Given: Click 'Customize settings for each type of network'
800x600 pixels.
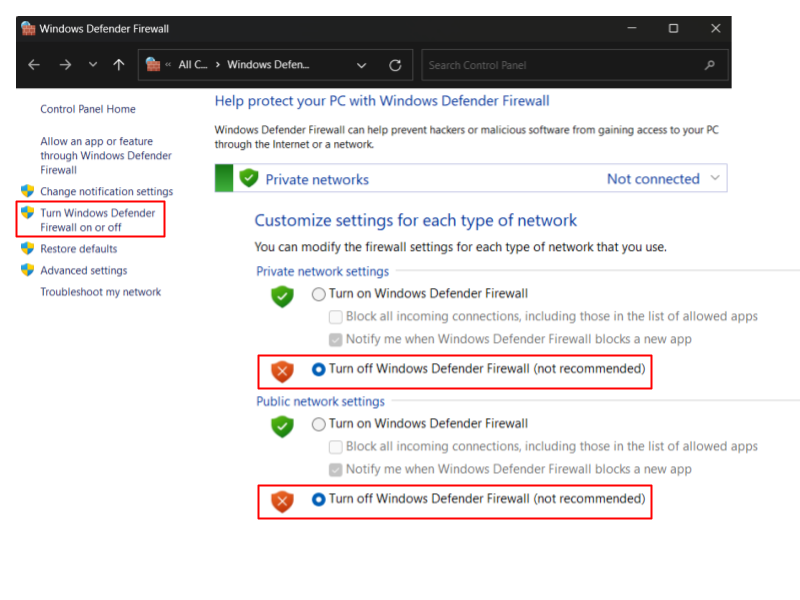Looking at the screenshot, I should tap(416, 220).
